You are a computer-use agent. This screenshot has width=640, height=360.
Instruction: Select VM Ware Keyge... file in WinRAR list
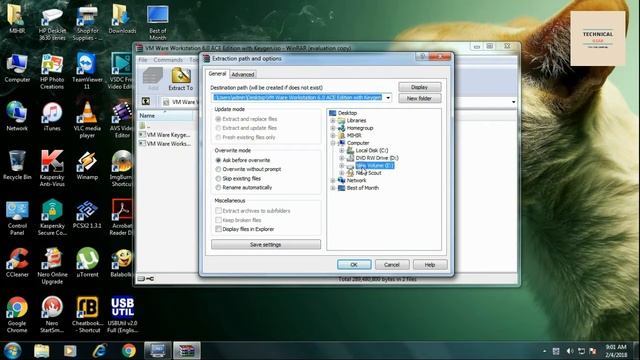pos(165,134)
